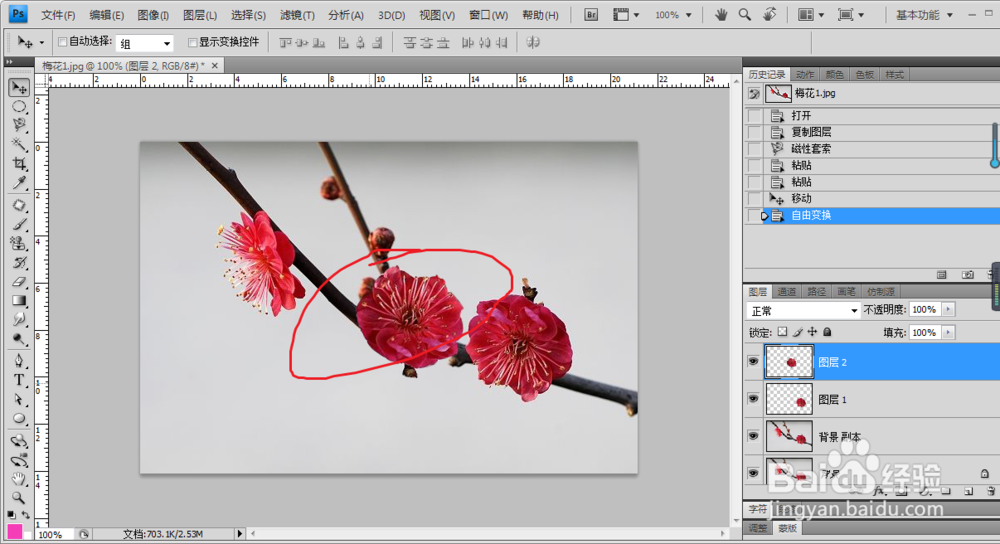Open the 图层(L) menu
The width and height of the screenshot is (1000, 544).
click(x=200, y=15)
